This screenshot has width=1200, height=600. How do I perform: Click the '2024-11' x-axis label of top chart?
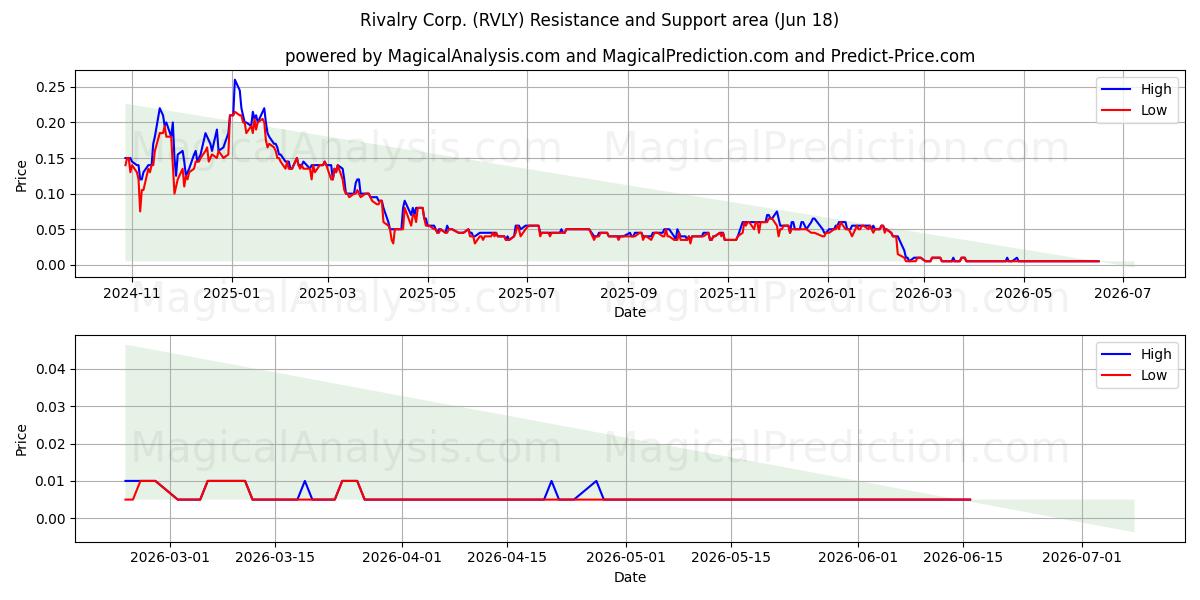132,294
